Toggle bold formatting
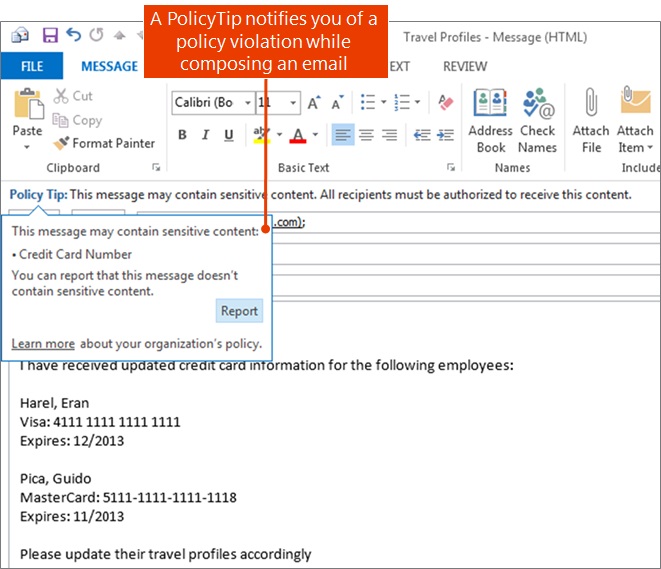Screen dimensions: 661x569 tap(182, 135)
